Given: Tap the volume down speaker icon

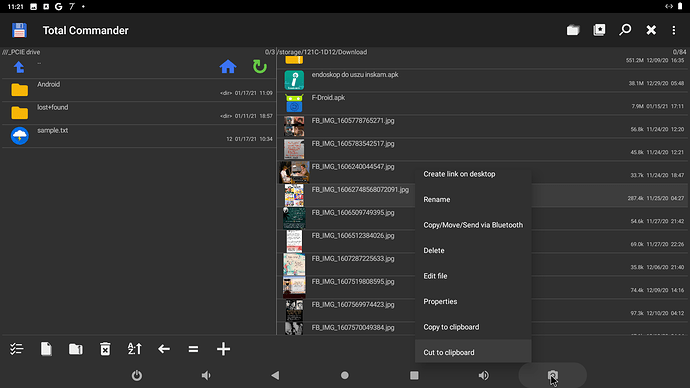Looking at the screenshot, I should (x=206, y=376).
